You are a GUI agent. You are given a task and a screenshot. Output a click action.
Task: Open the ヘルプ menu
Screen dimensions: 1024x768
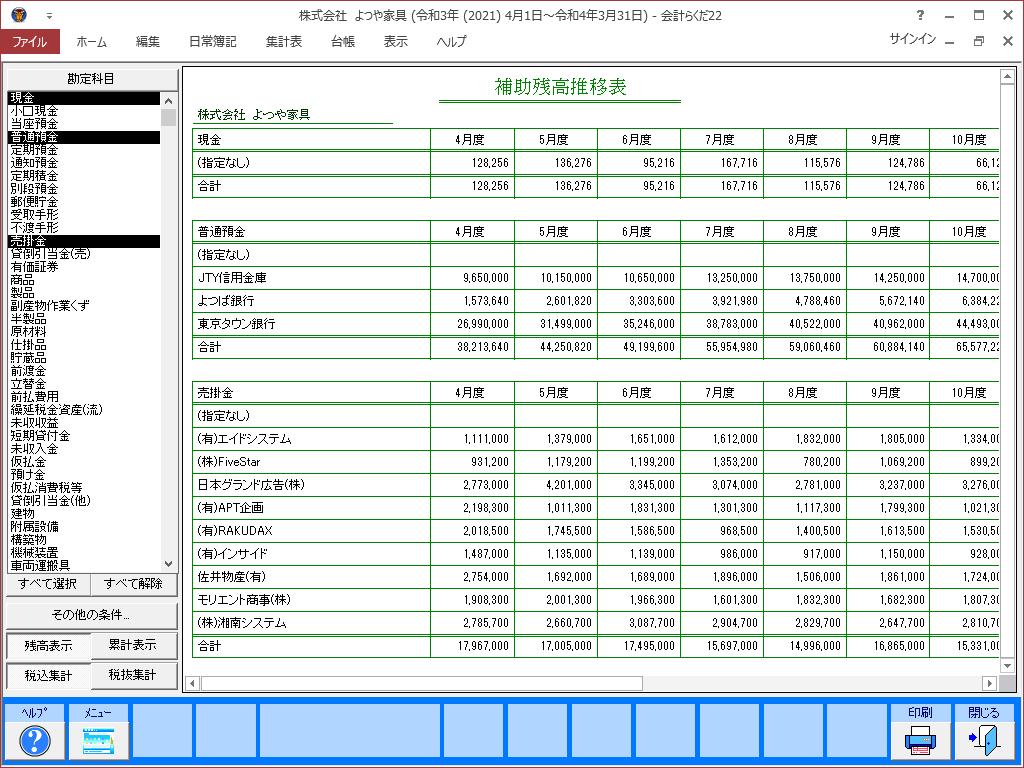[451, 41]
